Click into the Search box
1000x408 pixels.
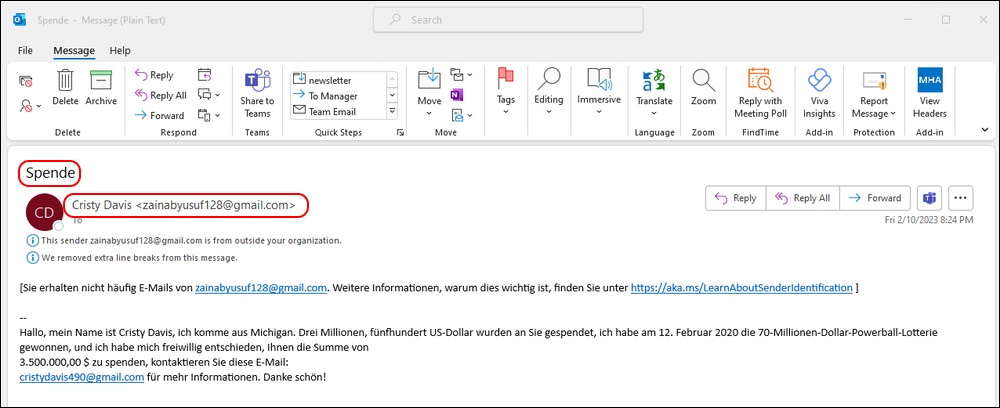pos(508,20)
